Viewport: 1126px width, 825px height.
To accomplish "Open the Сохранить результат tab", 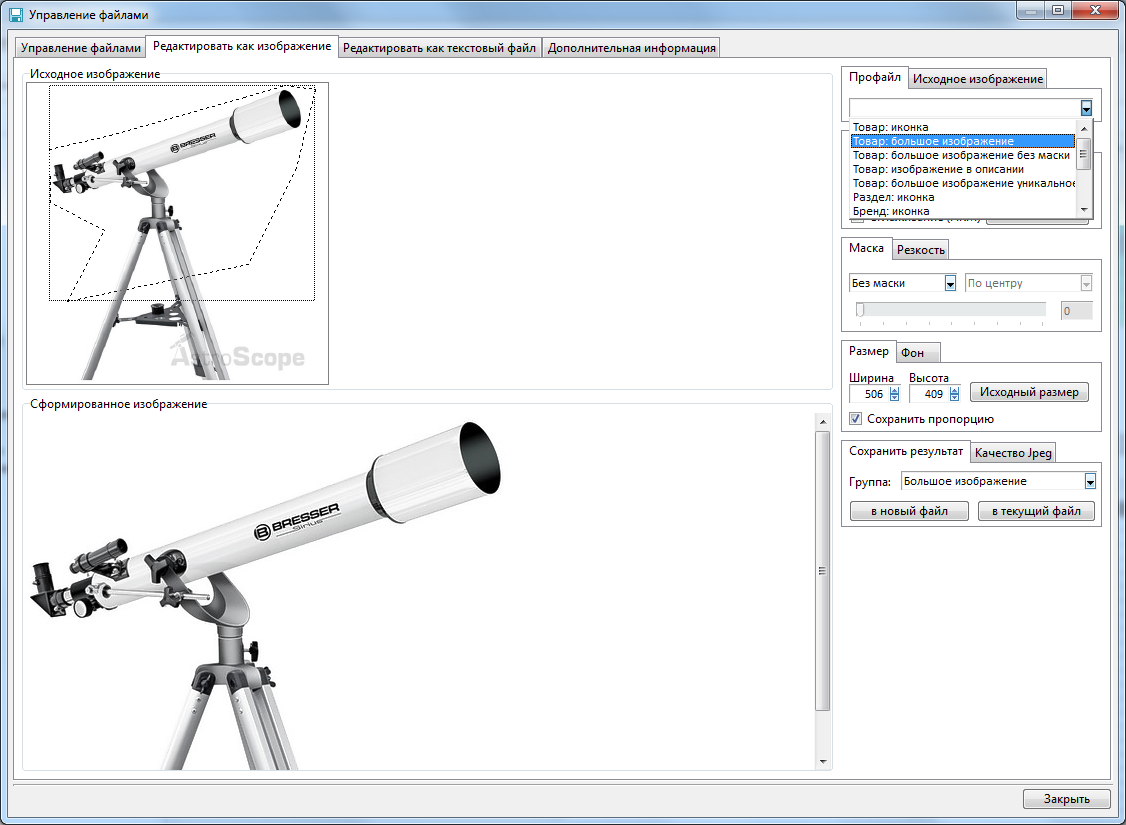I will click(906, 451).
